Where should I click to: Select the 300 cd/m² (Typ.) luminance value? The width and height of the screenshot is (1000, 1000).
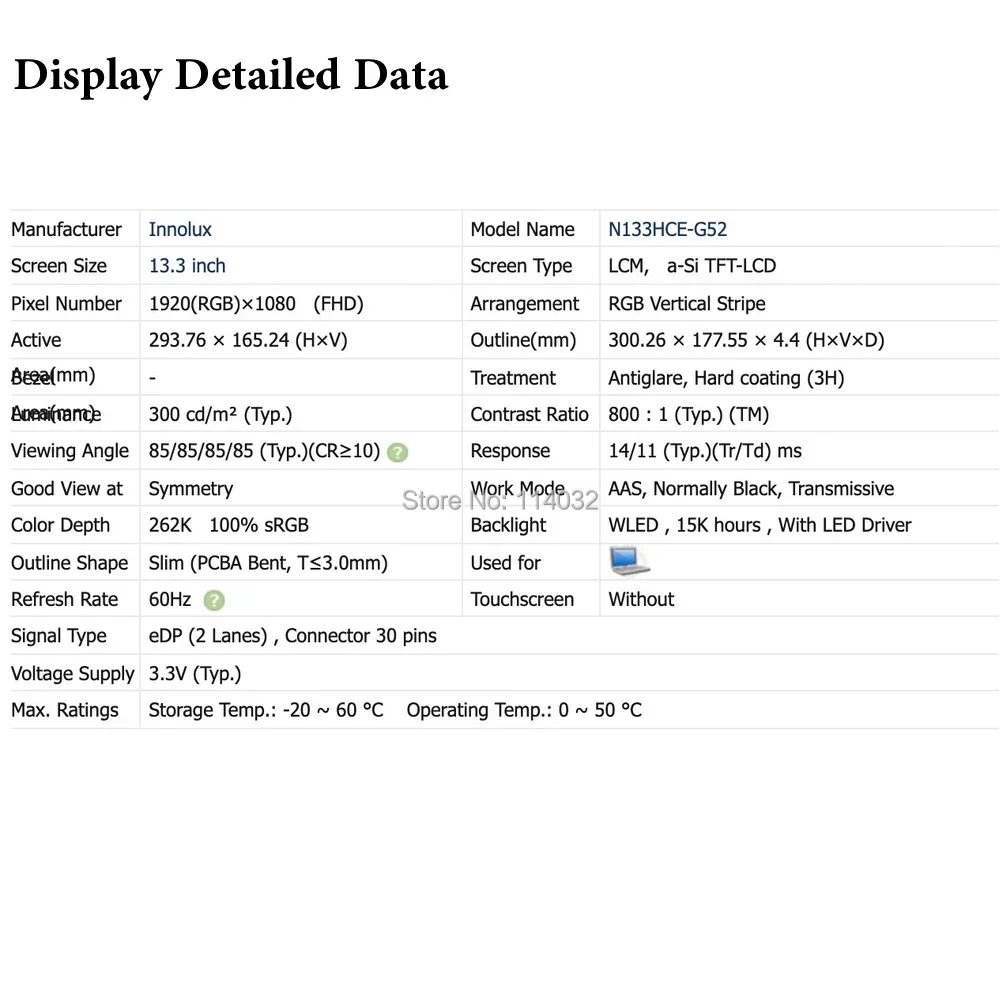coord(220,415)
